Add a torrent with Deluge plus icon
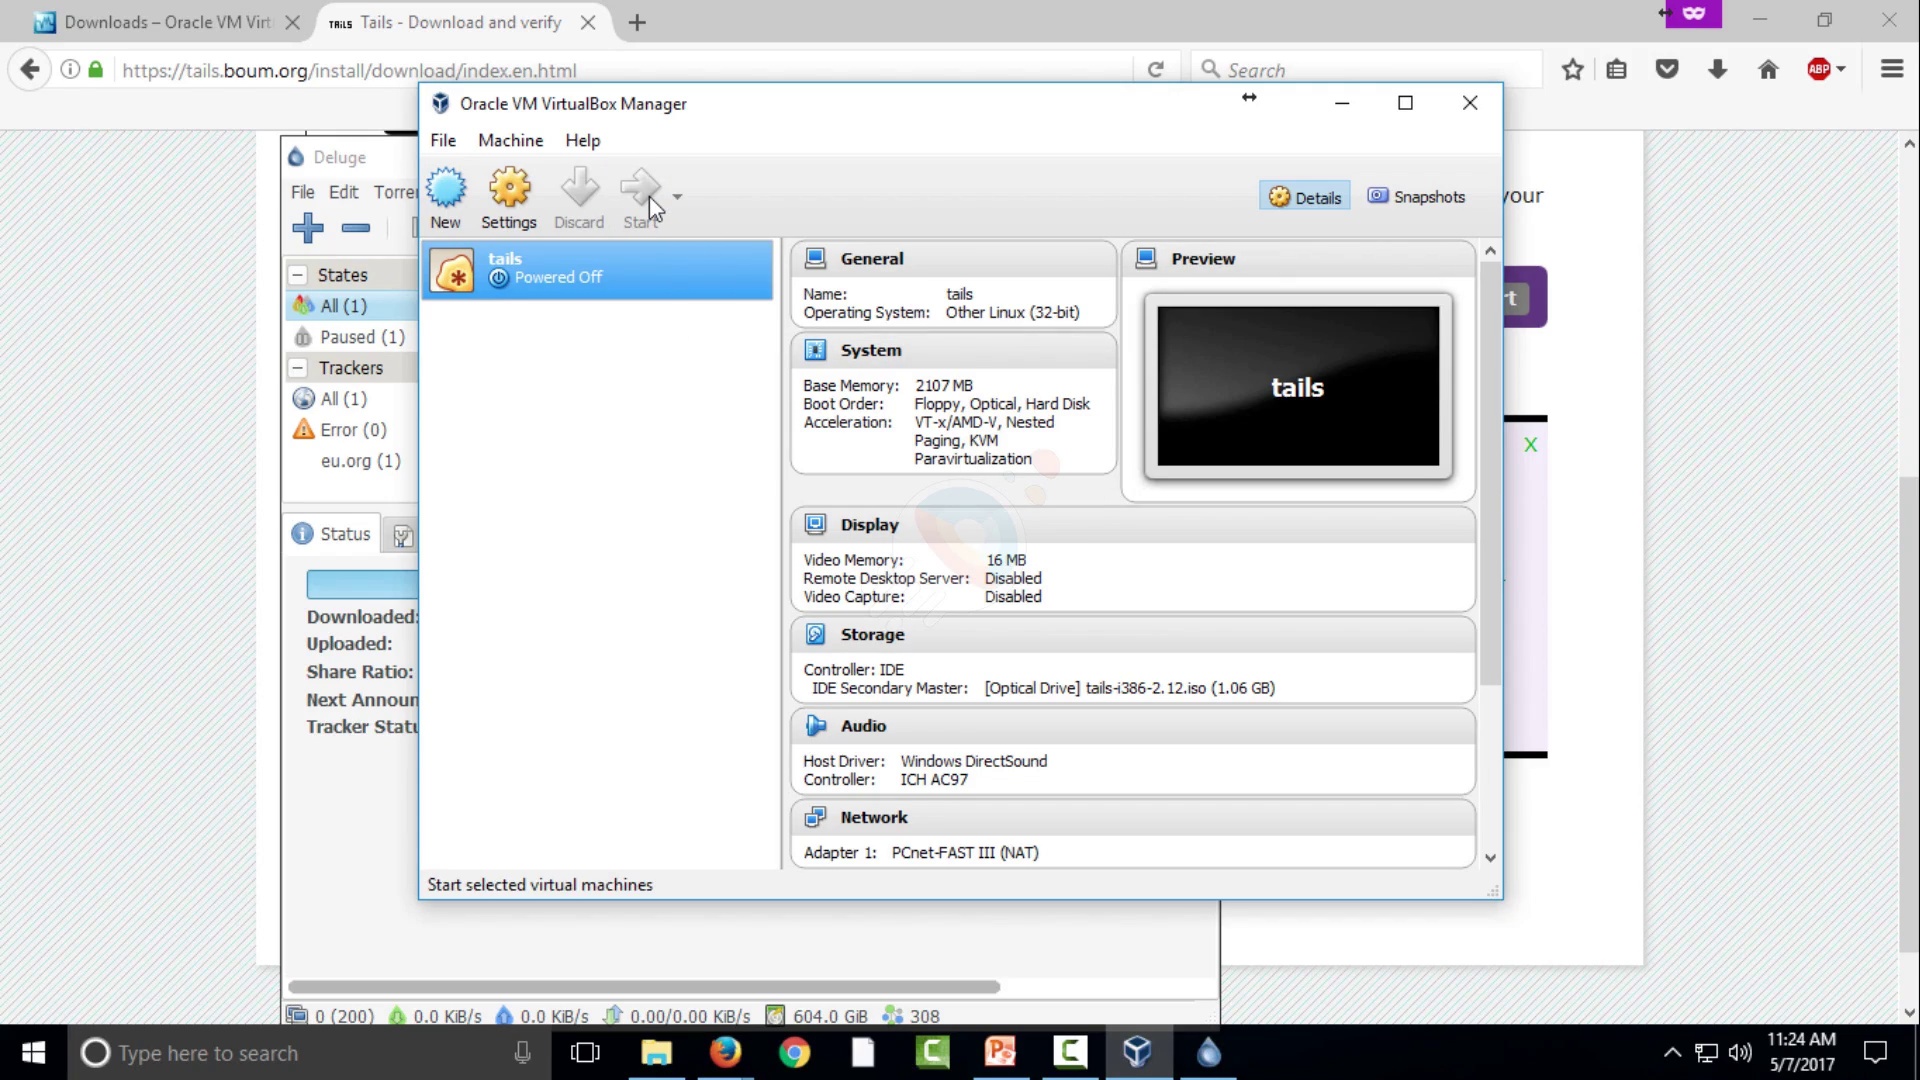Screen dimensions: 1920x1080 [x=308, y=228]
